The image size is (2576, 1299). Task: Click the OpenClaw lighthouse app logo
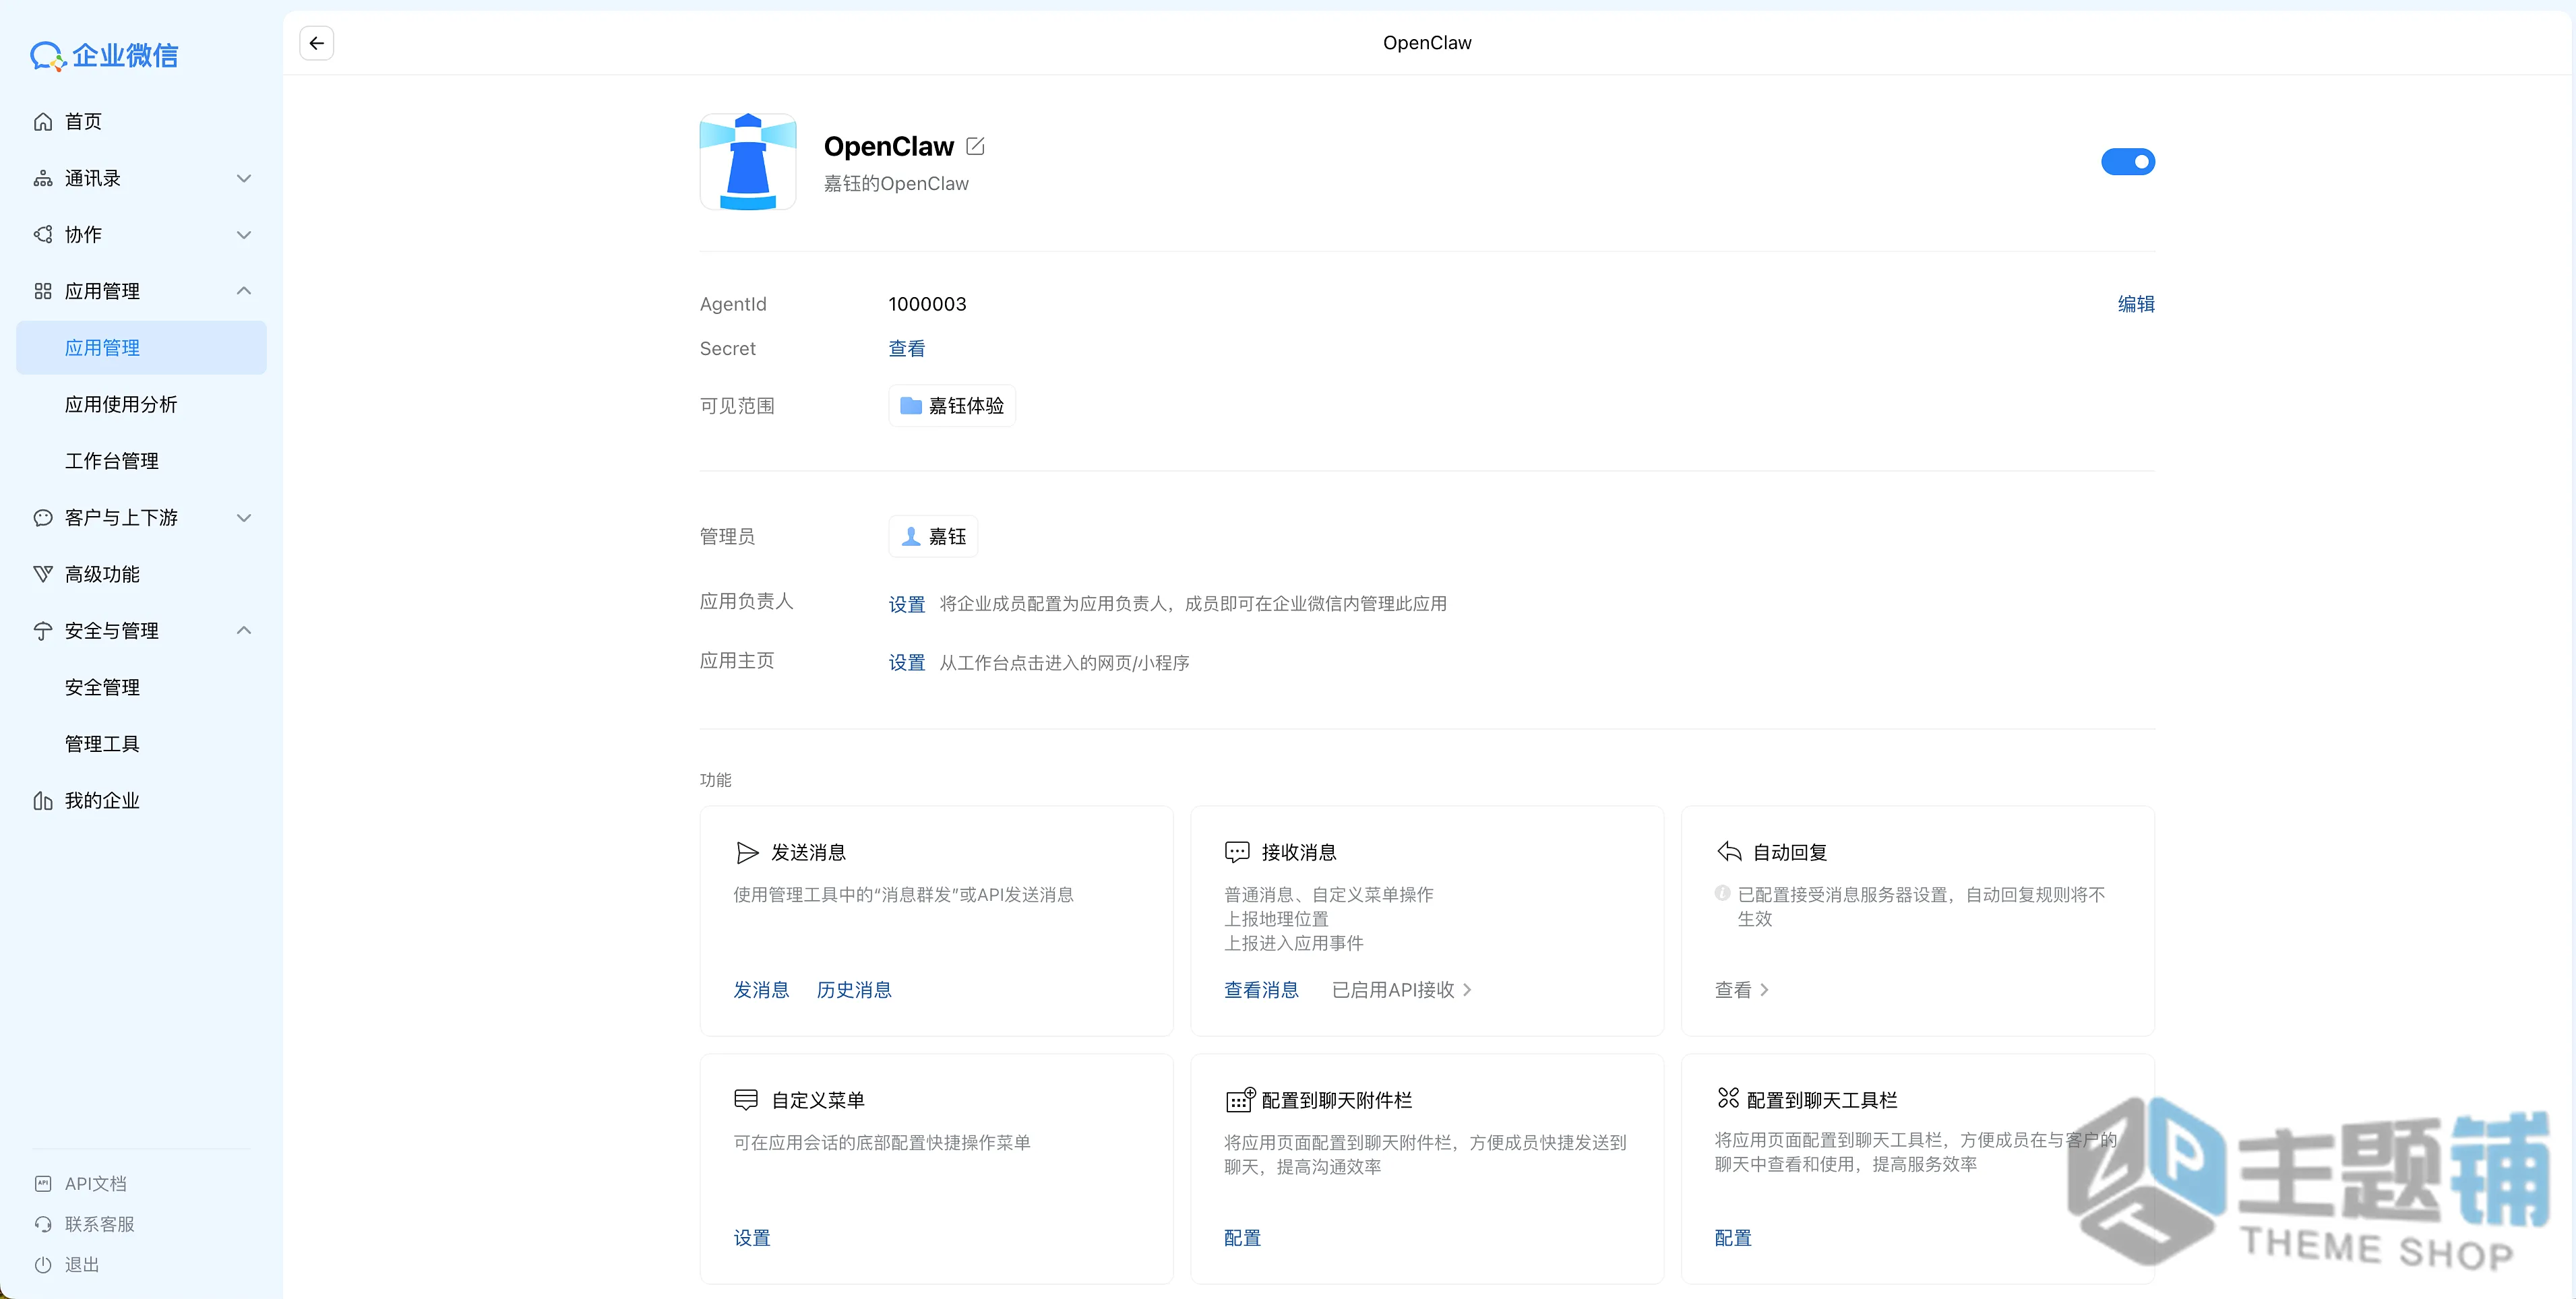coord(748,162)
